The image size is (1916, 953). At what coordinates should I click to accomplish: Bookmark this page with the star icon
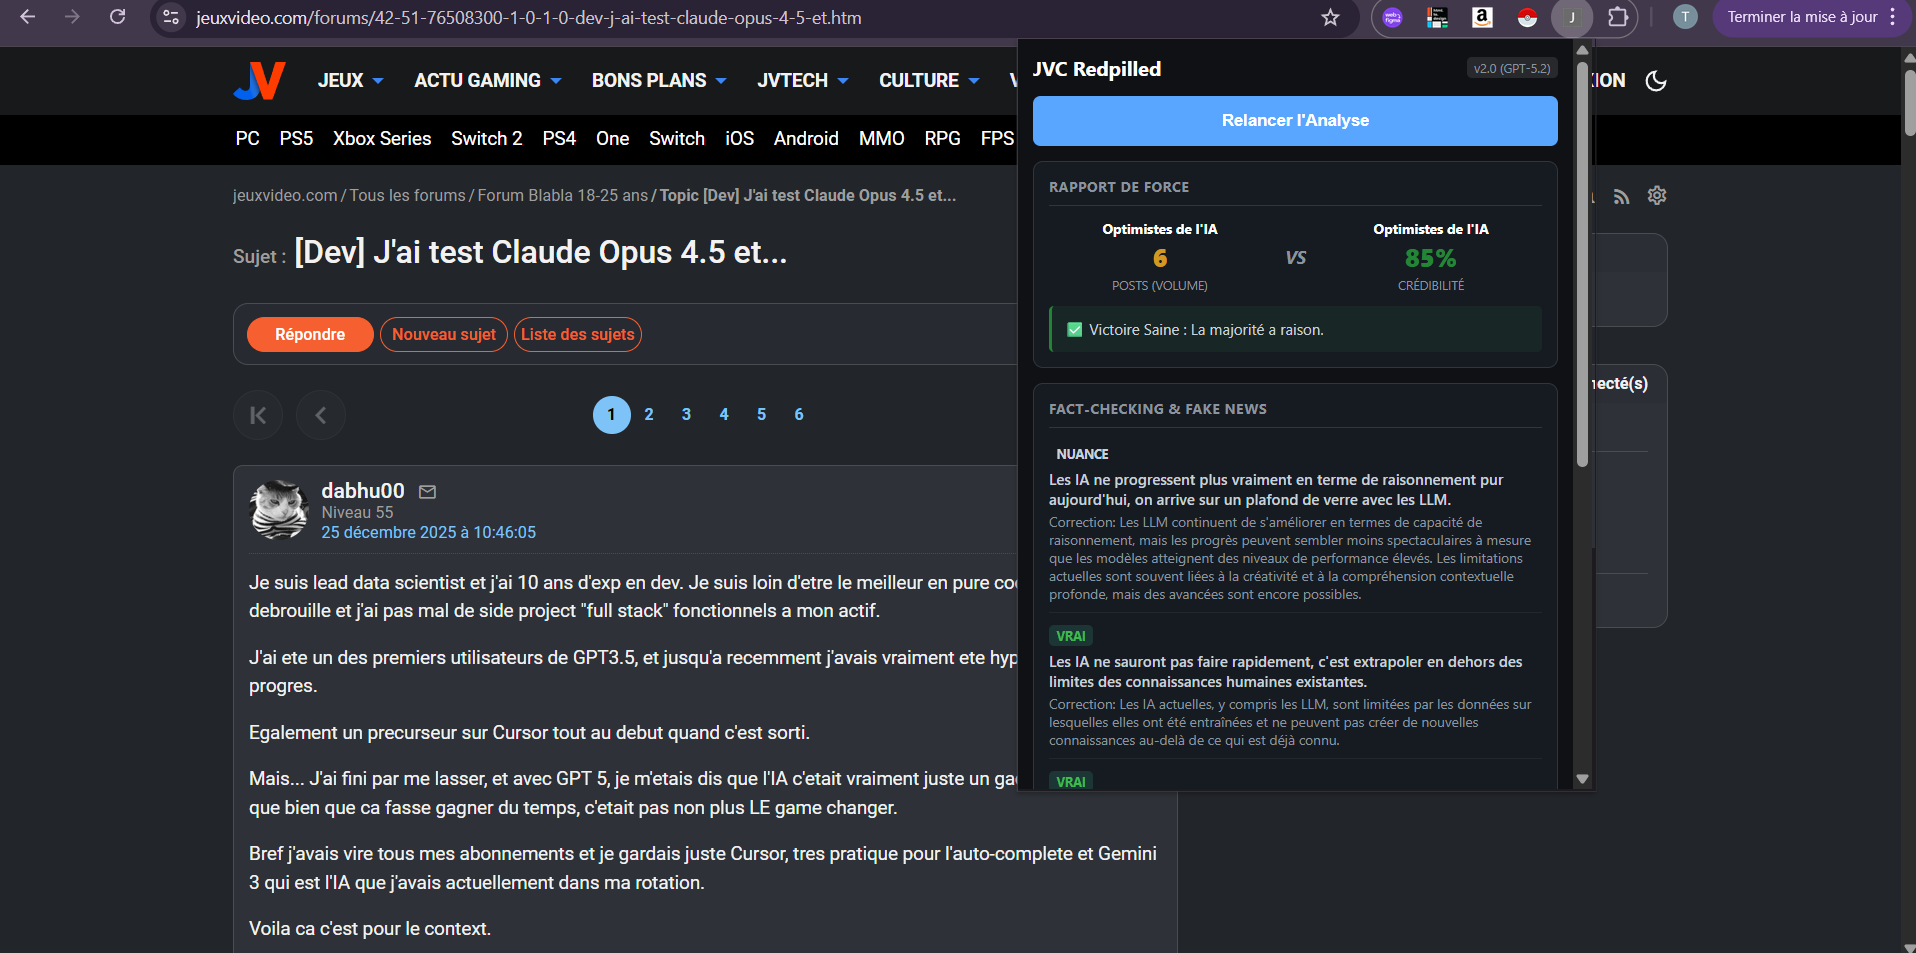(x=1330, y=17)
